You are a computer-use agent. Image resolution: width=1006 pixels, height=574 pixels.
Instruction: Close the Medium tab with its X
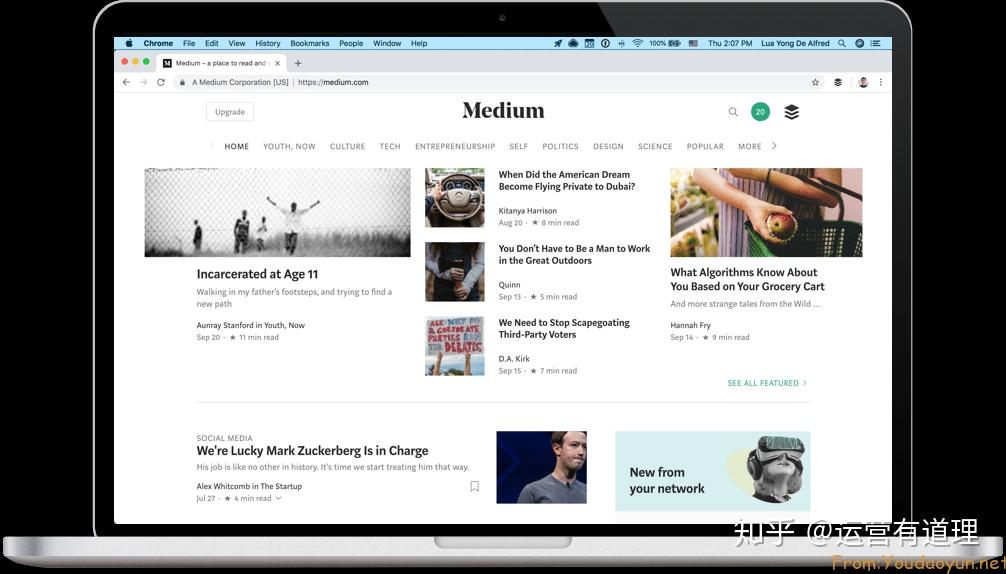[277, 63]
